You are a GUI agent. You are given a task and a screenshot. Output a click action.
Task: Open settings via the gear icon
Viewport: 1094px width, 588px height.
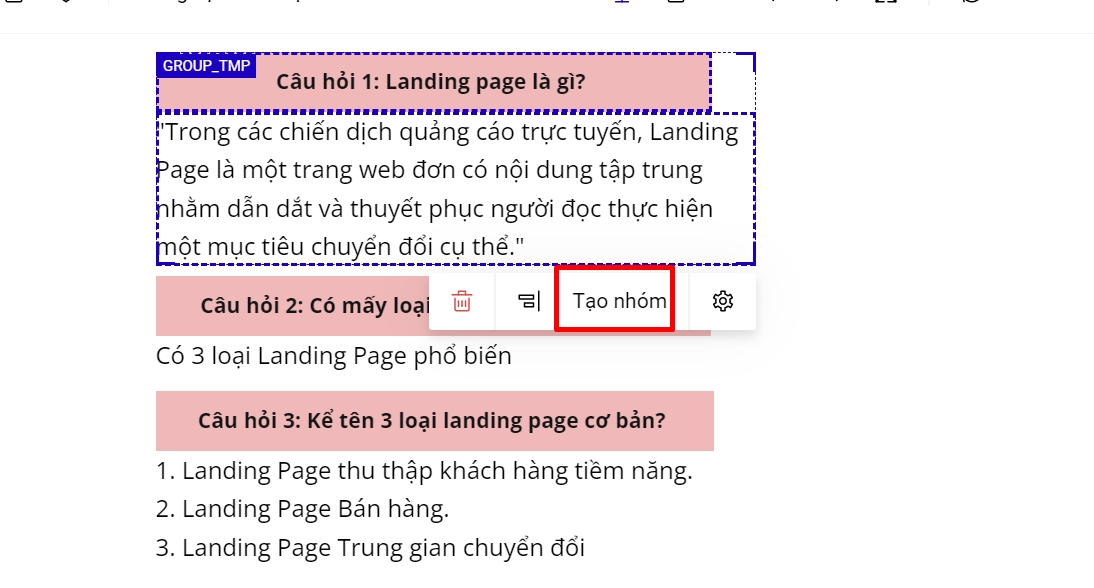723,301
